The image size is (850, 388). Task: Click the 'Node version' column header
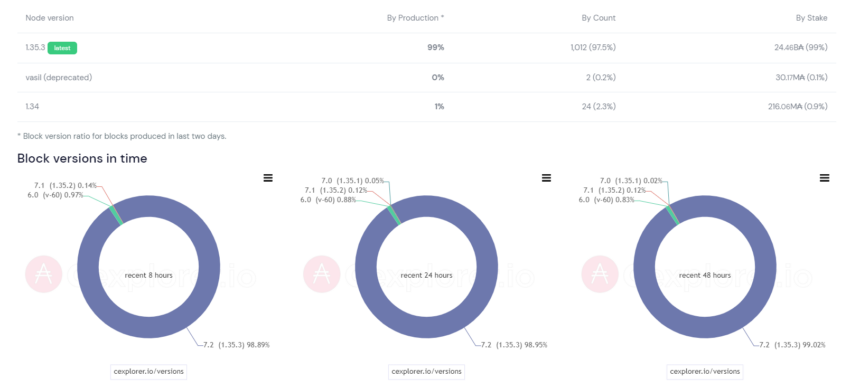[49, 18]
